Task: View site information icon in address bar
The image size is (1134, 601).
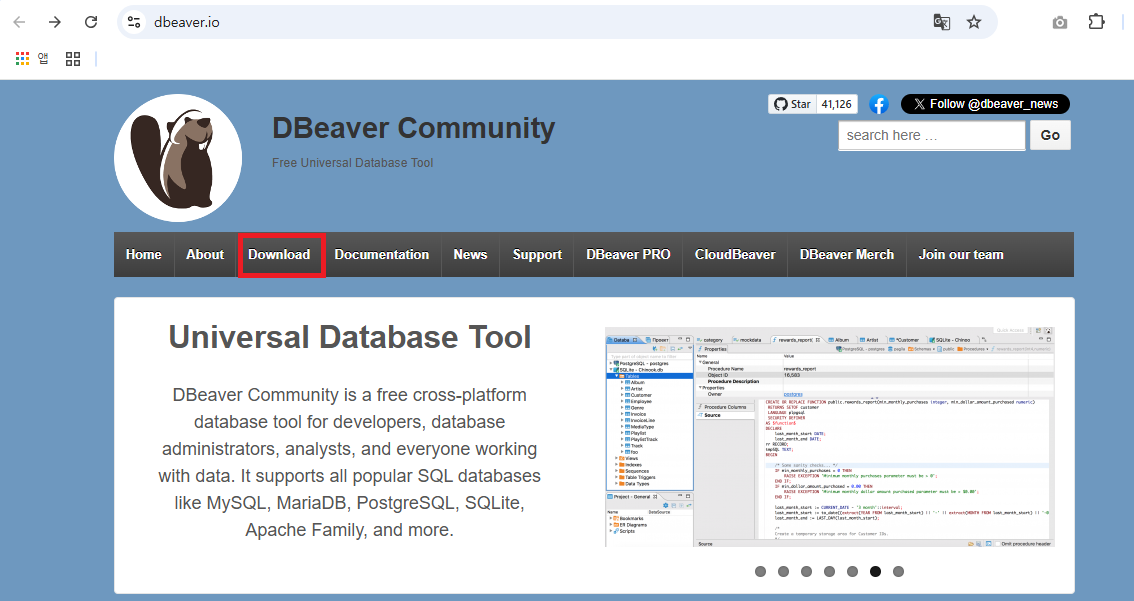Action: pyautogui.click(x=134, y=22)
